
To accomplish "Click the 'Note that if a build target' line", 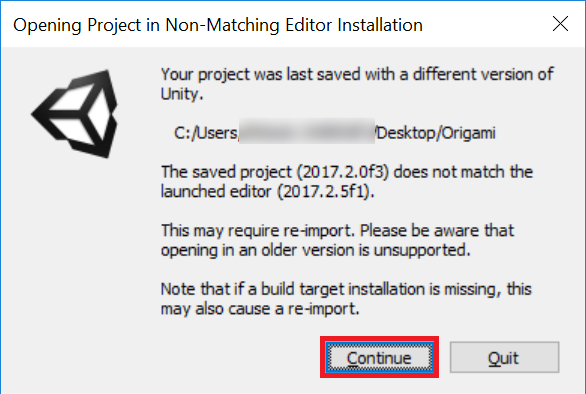I will (x=346, y=289).
